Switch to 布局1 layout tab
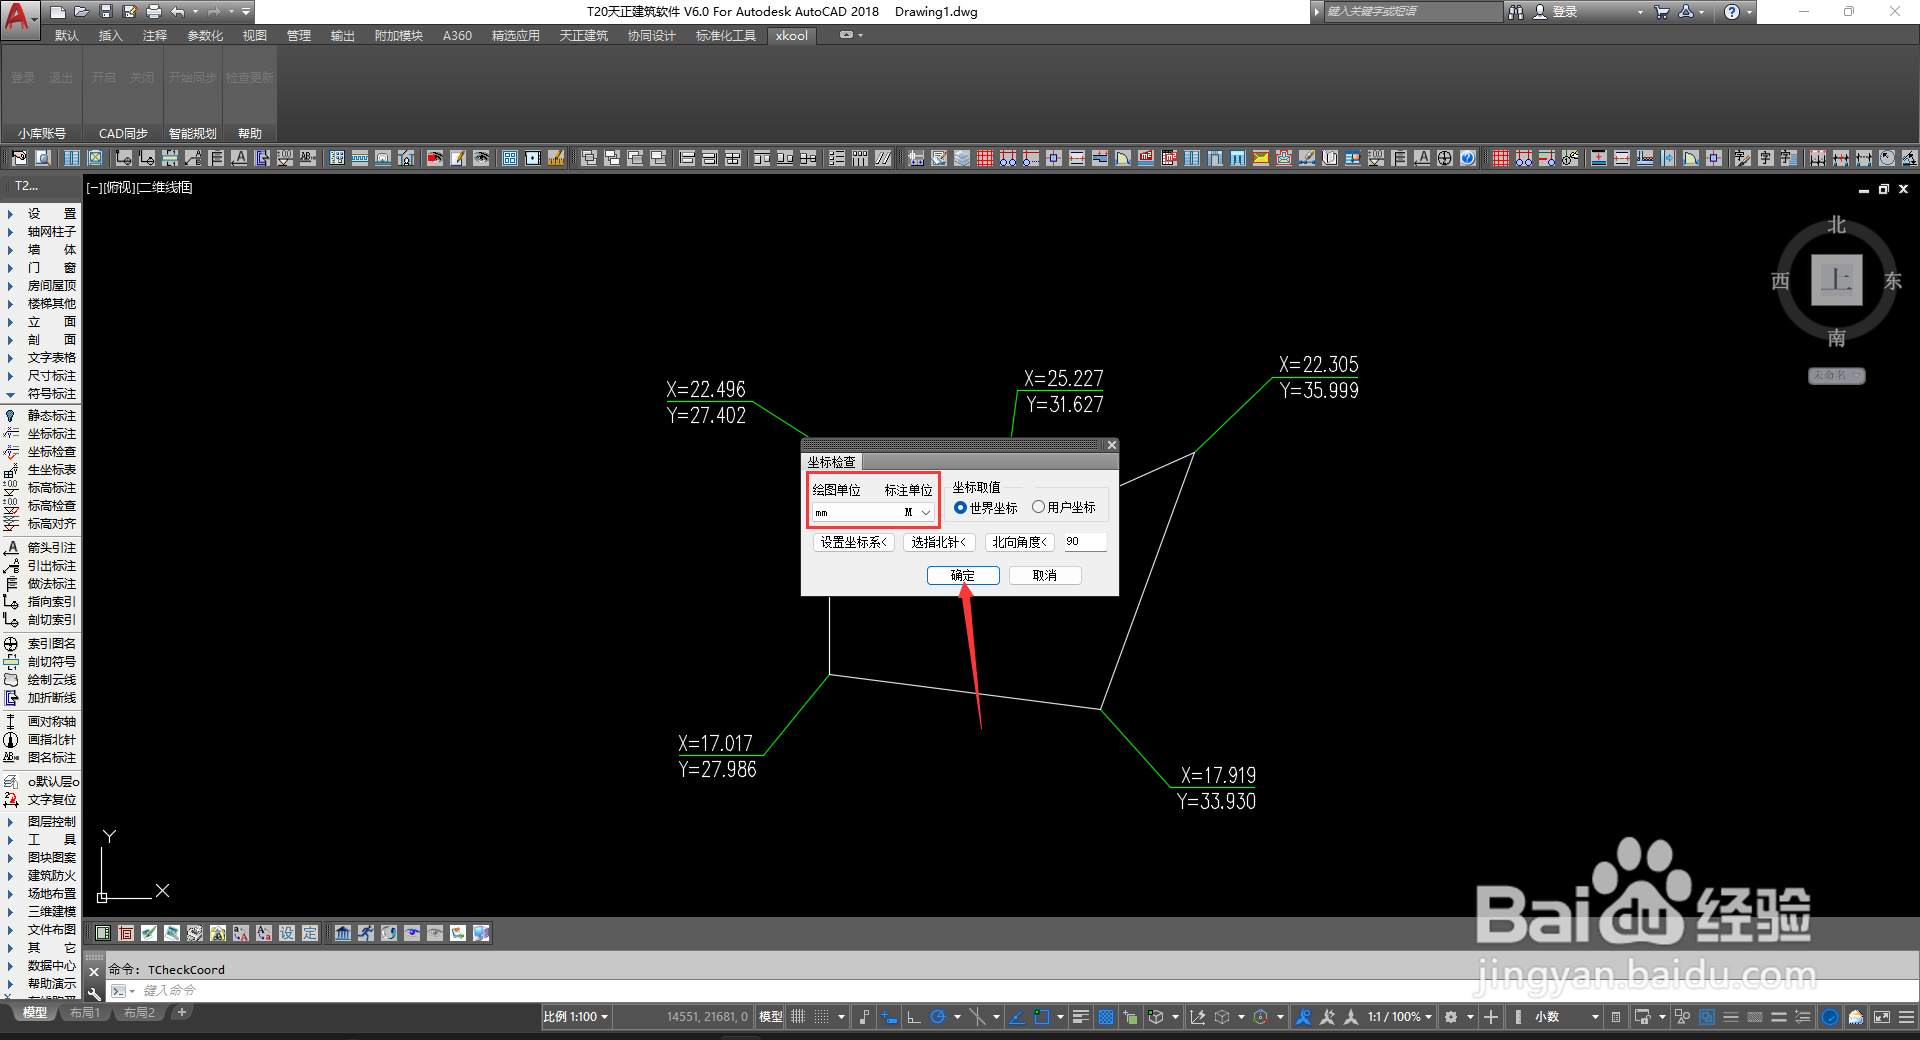 pyautogui.click(x=85, y=1014)
